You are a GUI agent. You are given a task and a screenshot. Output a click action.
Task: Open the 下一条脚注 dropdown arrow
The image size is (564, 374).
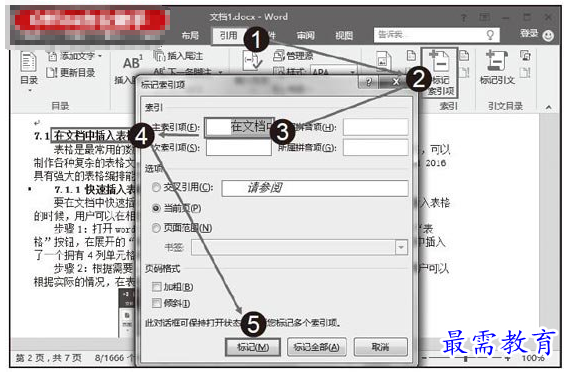point(220,72)
